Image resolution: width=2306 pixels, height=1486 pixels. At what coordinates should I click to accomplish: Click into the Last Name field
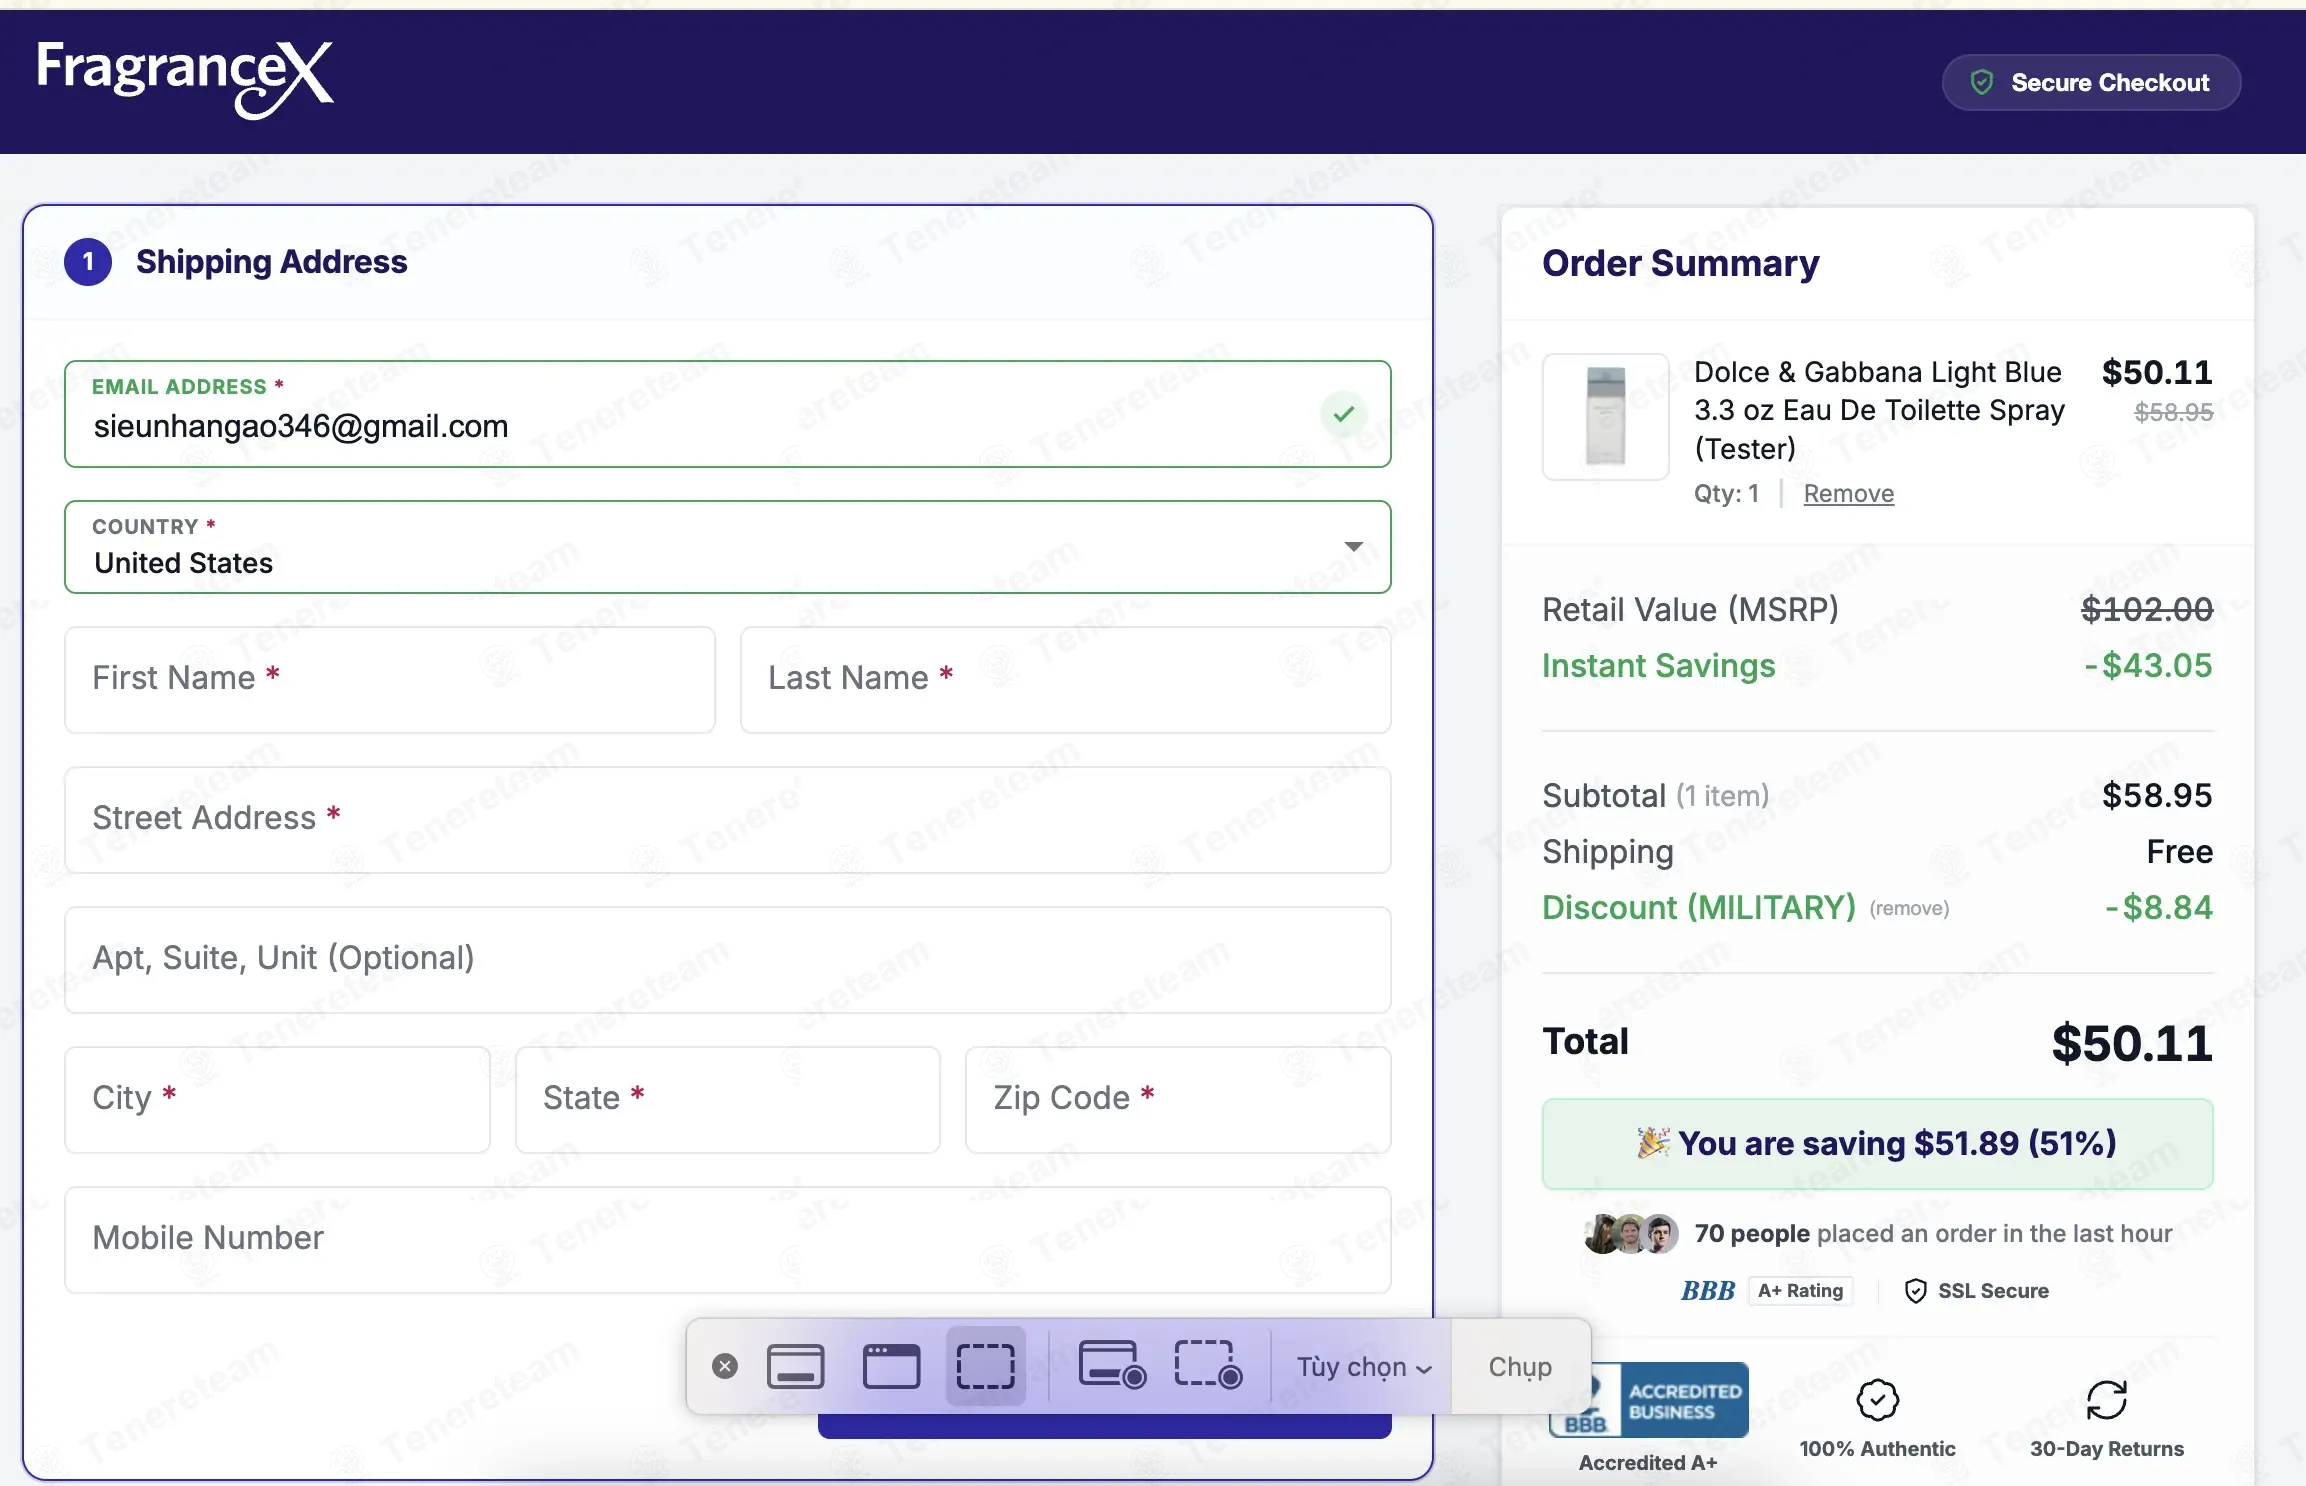[x=1066, y=680]
